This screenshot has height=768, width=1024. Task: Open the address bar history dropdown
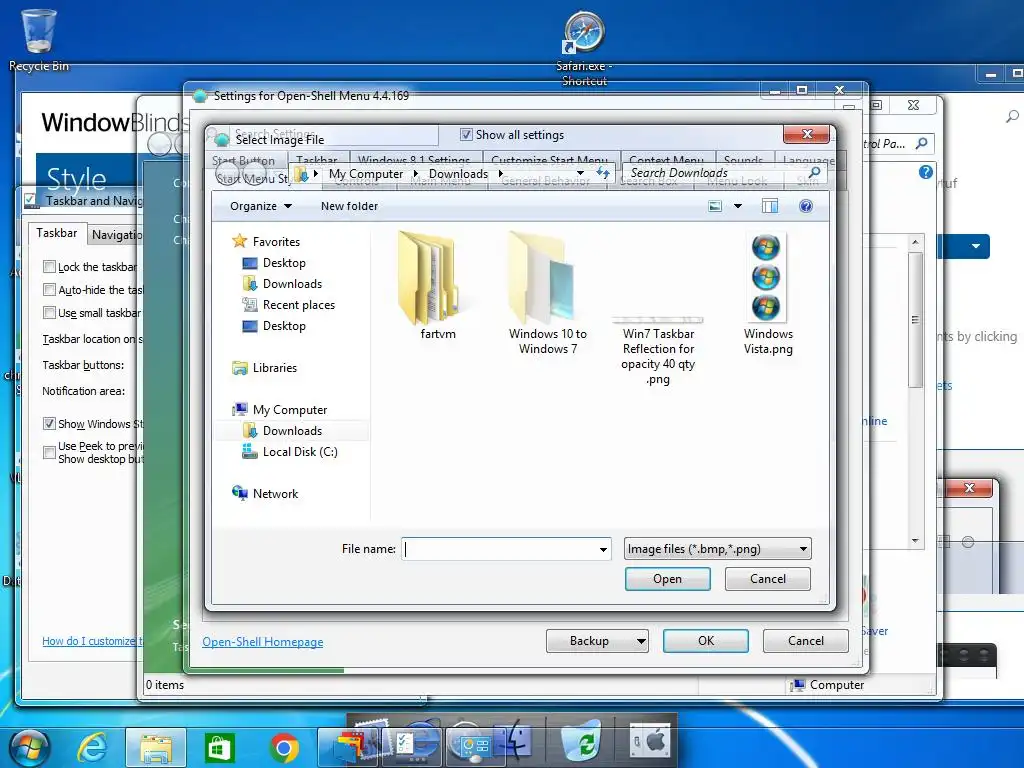580,173
